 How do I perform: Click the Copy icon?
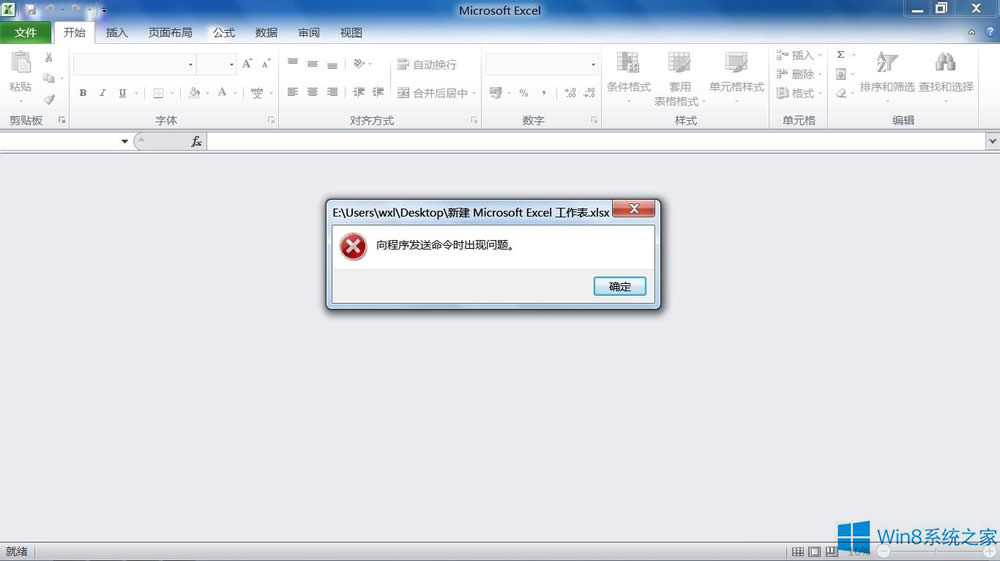[x=48, y=78]
